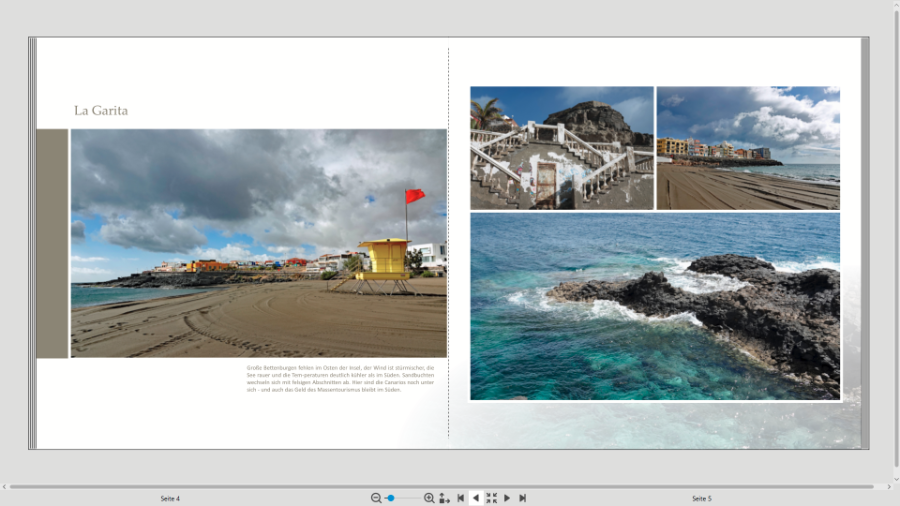The height and width of the screenshot is (506, 900).
Task: Click the horizontal scrollbar right arrow
Action: tap(887, 487)
